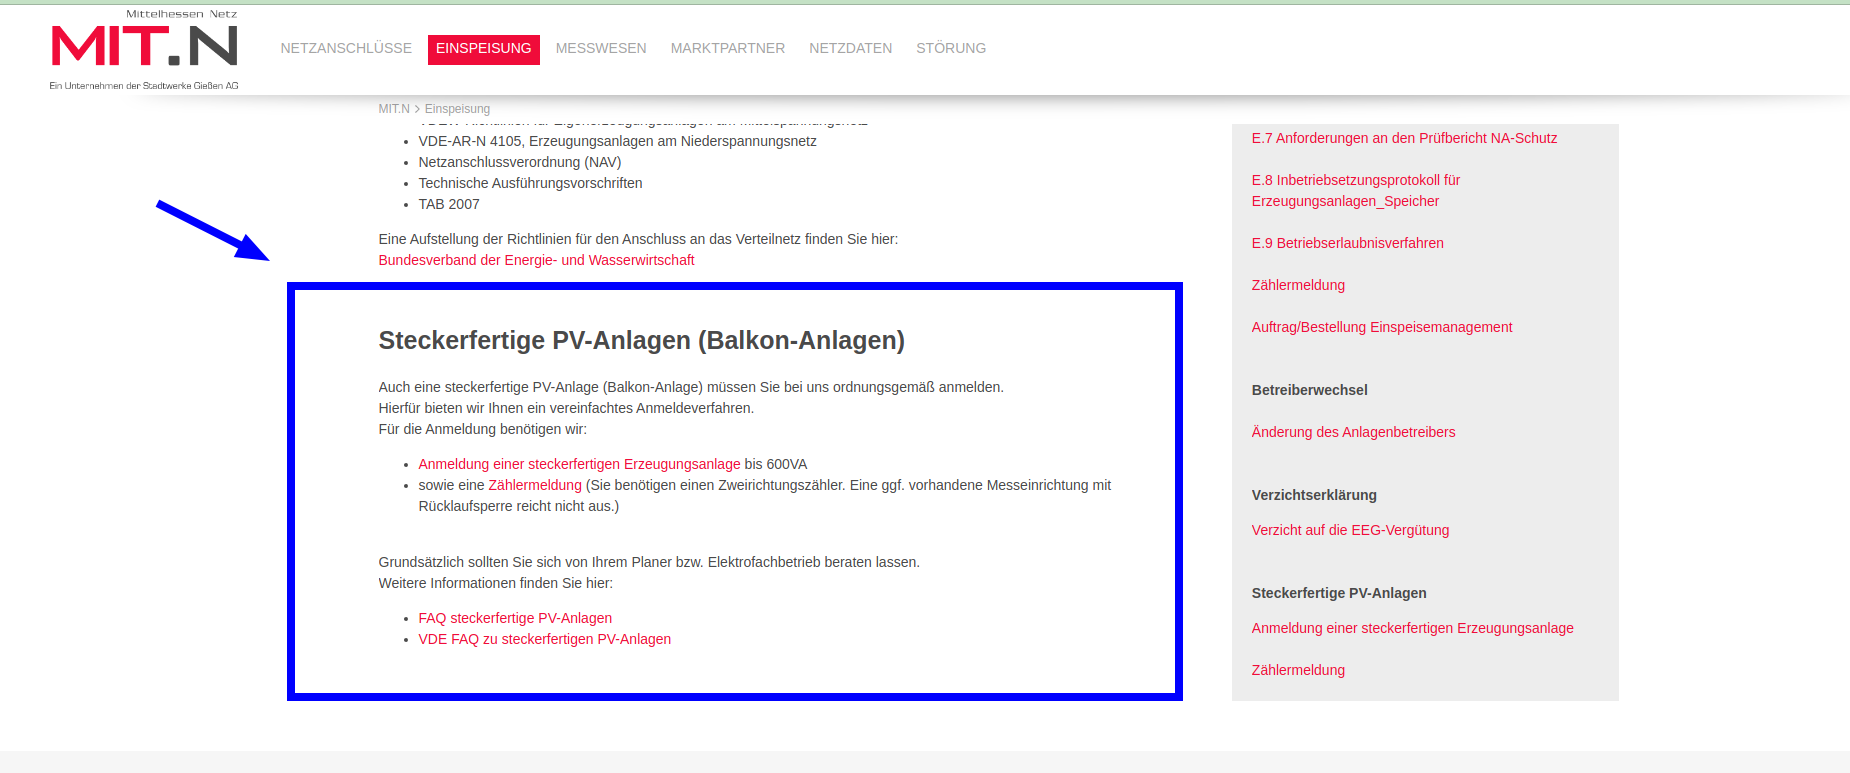Click the Steckerfertige PV-Anlagen sidebar heading

1339,593
